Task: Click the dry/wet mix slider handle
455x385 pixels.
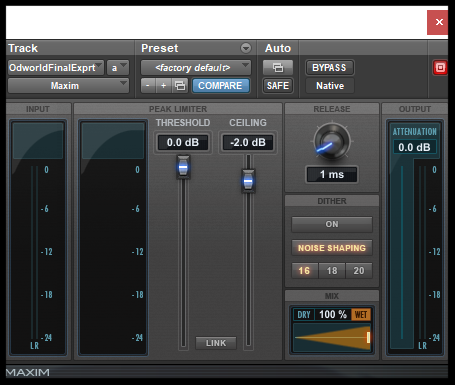Action: click(368, 337)
